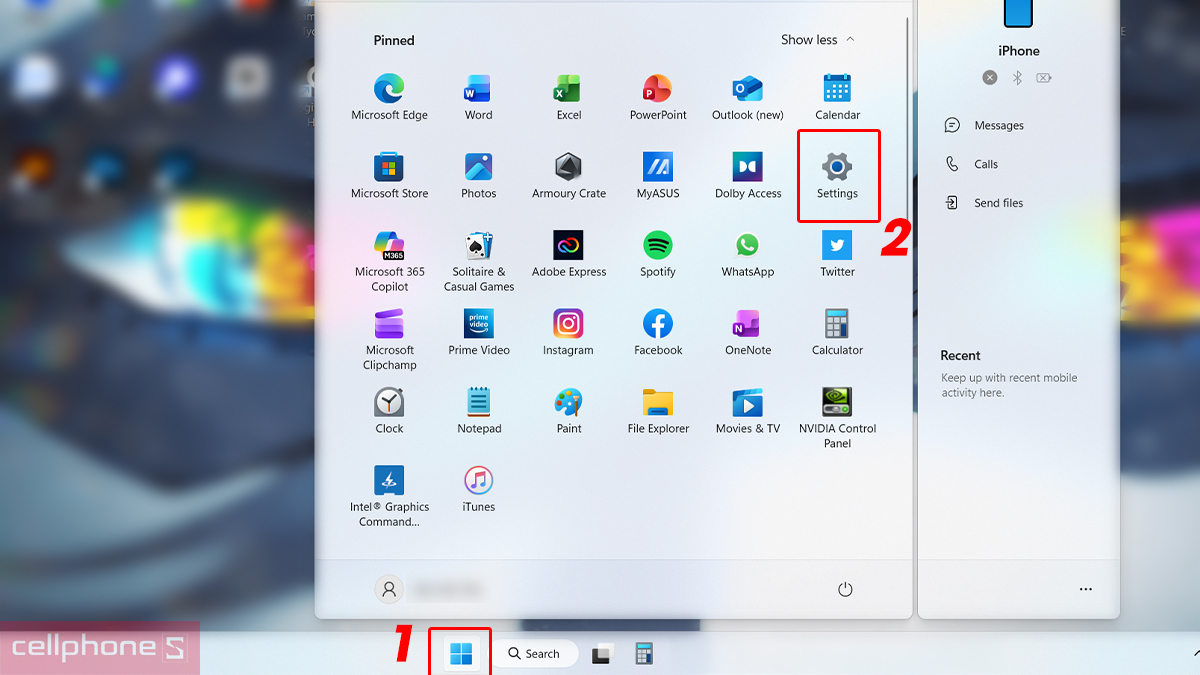Launch Adobe Express

click(569, 255)
